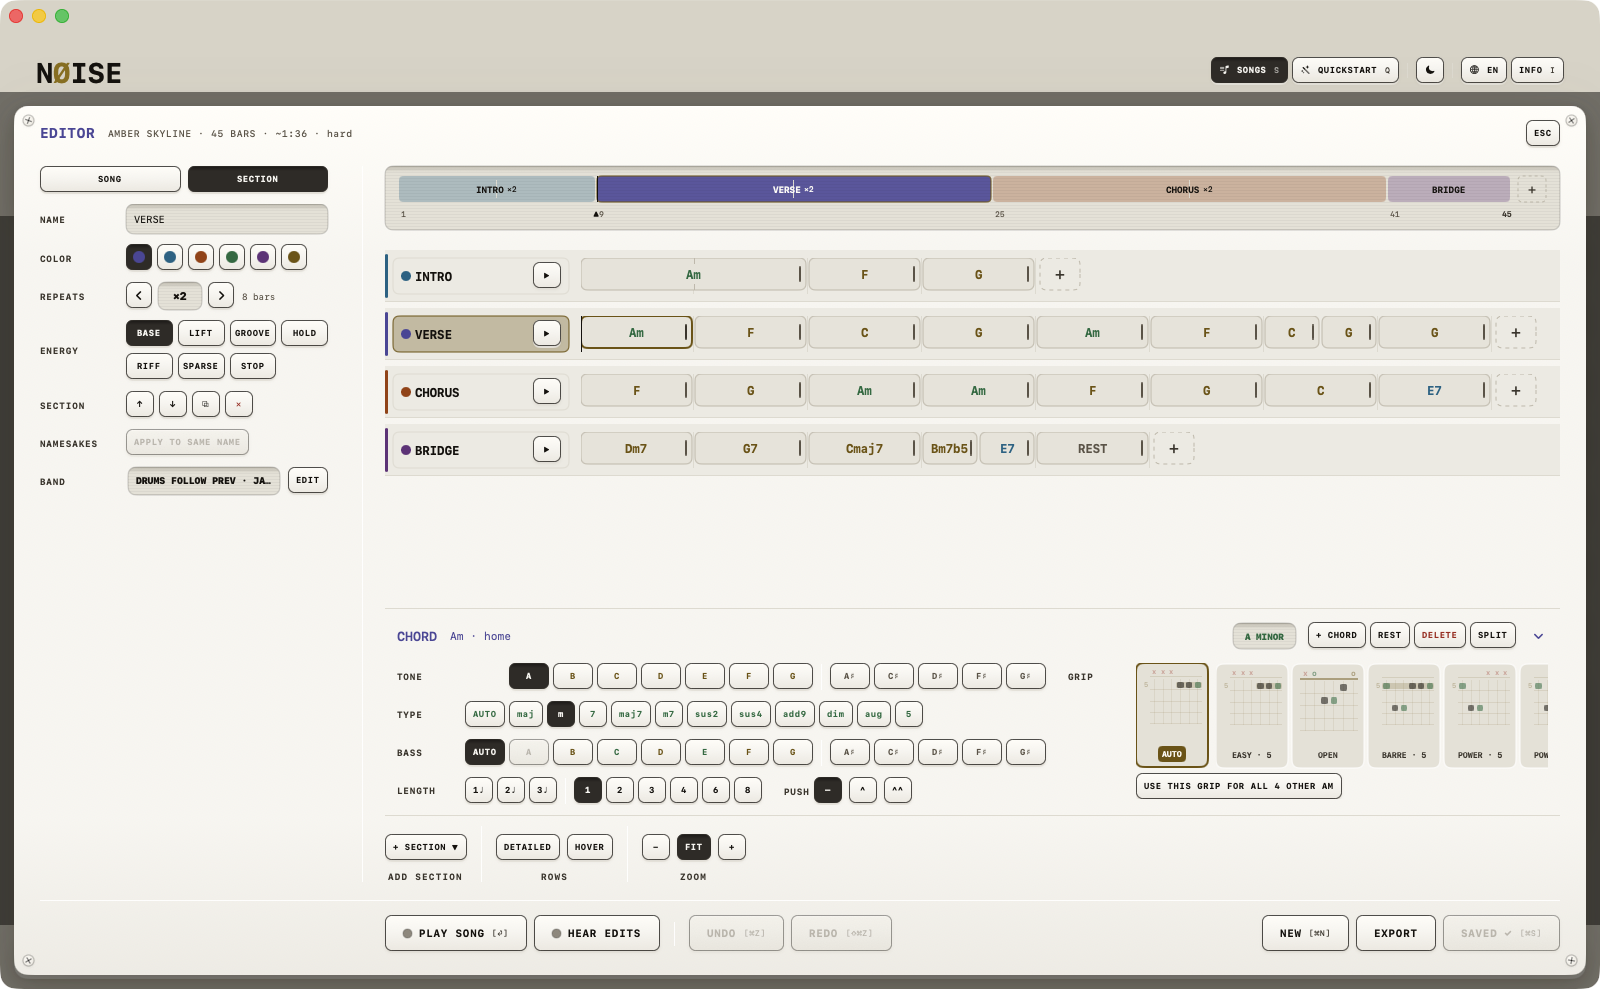This screenshot has height=989, width=1600.
Task: Click HEAR EDITS button
Action: tap(597, 933)
